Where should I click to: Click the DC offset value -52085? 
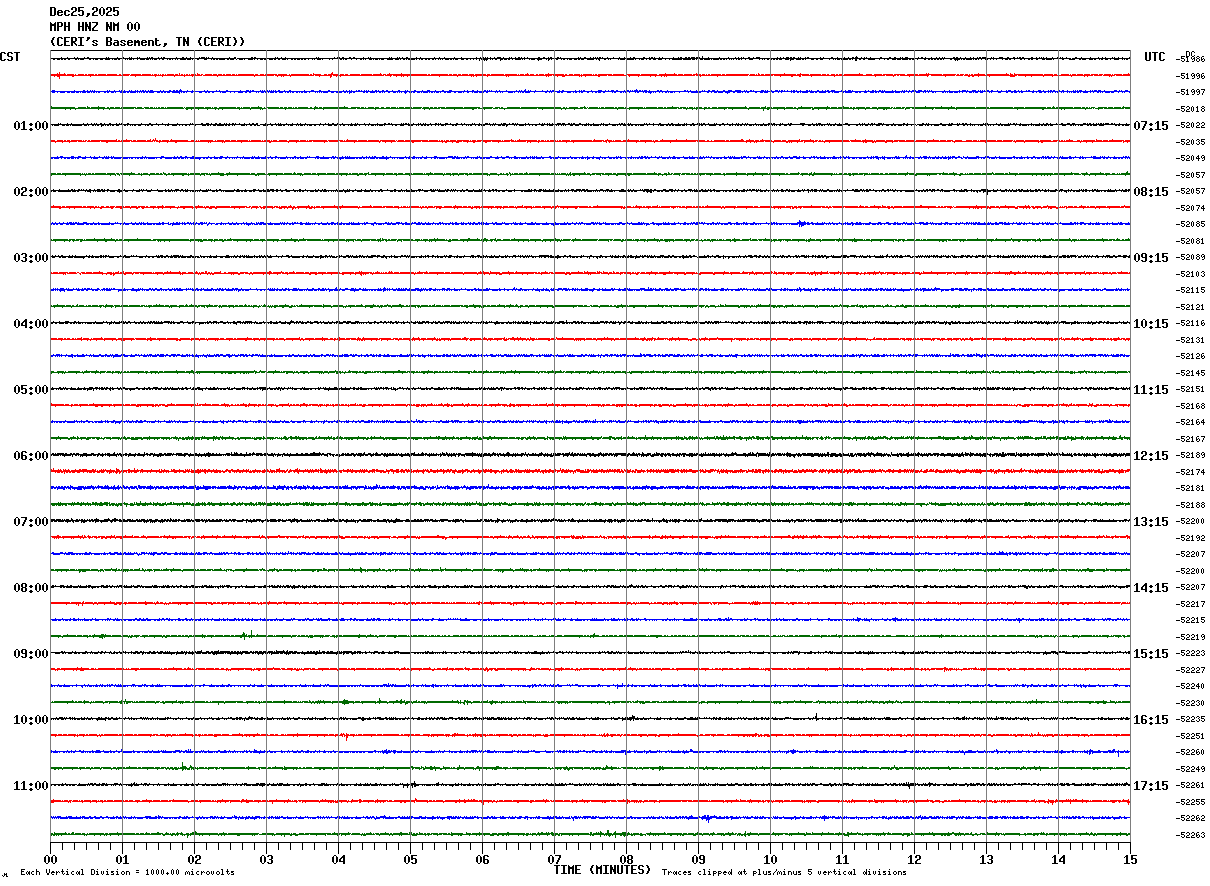(x=1190, y=224)
